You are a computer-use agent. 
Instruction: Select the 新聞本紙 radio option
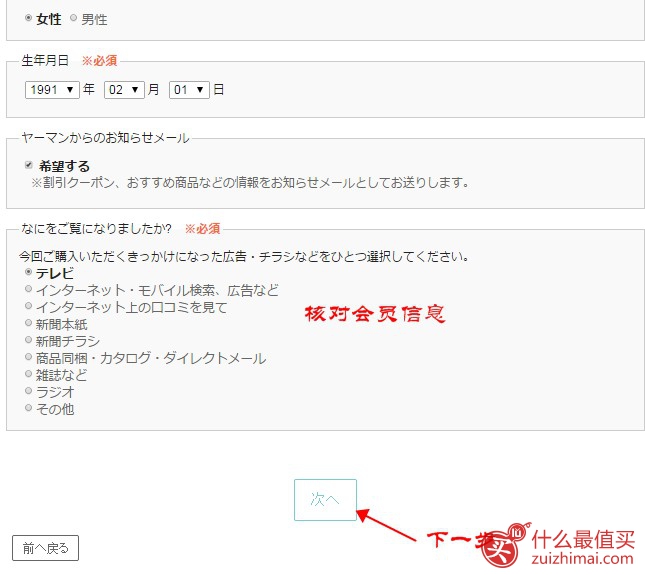(28, 323)
